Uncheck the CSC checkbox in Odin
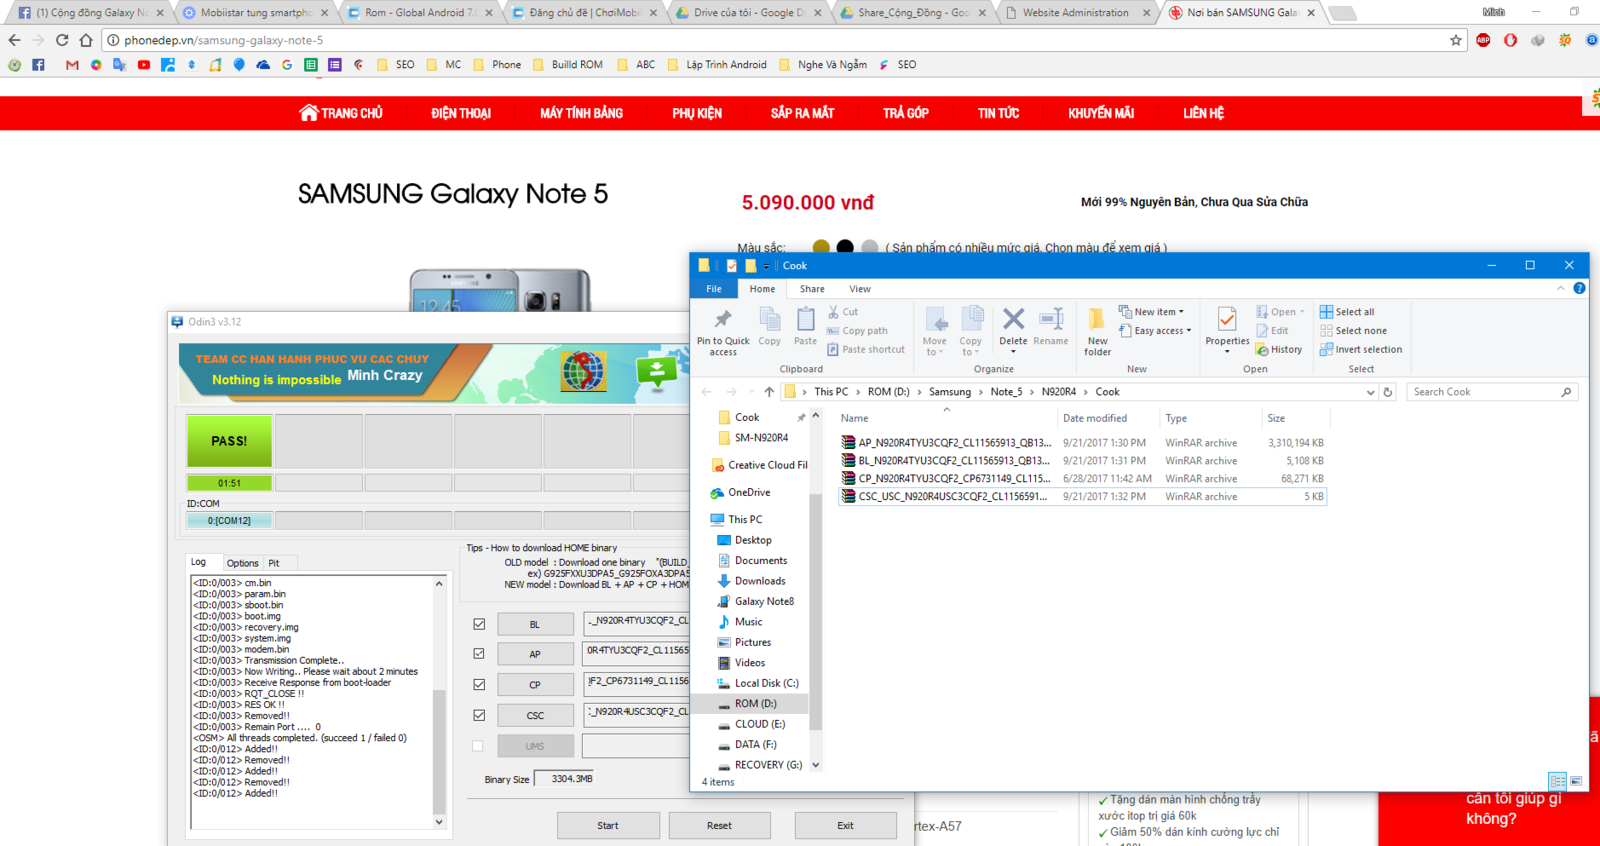This screenshot has width=1600, height=846. [x=479, y=715]
